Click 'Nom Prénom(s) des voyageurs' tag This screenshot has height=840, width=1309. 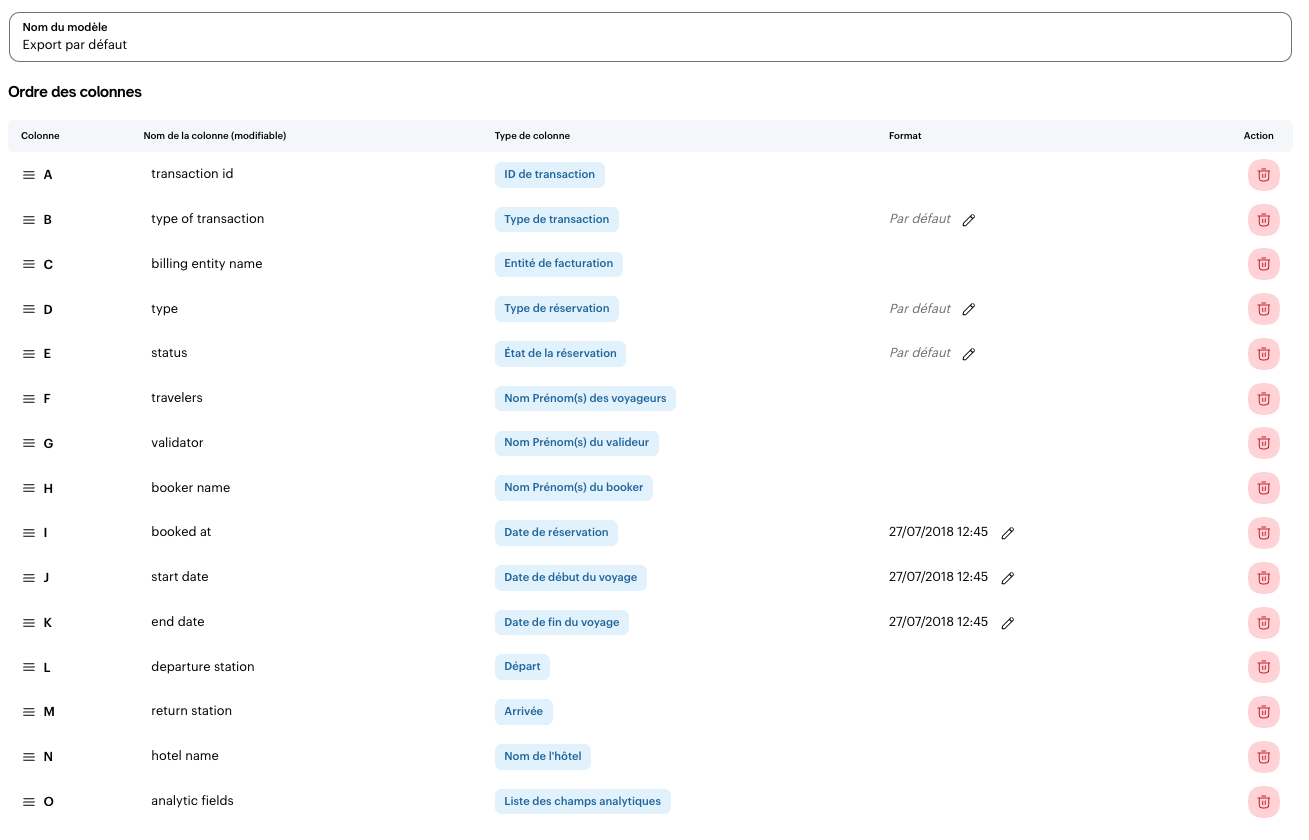pos(585,399)
